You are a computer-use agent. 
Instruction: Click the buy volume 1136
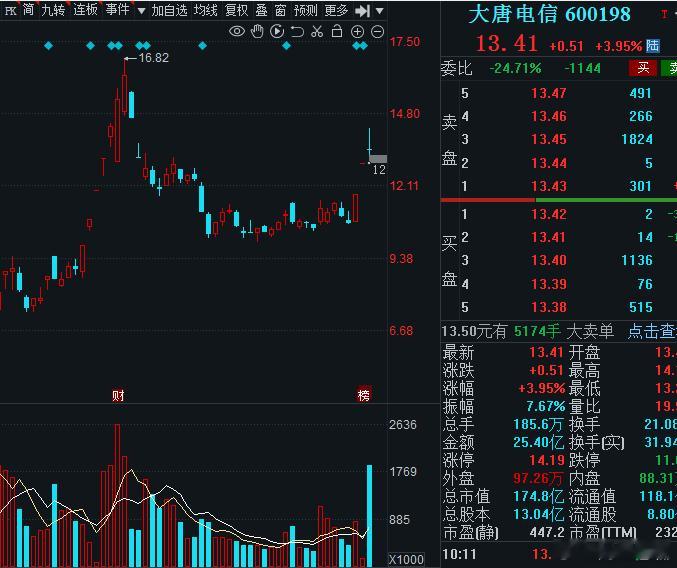coord(637,260)
